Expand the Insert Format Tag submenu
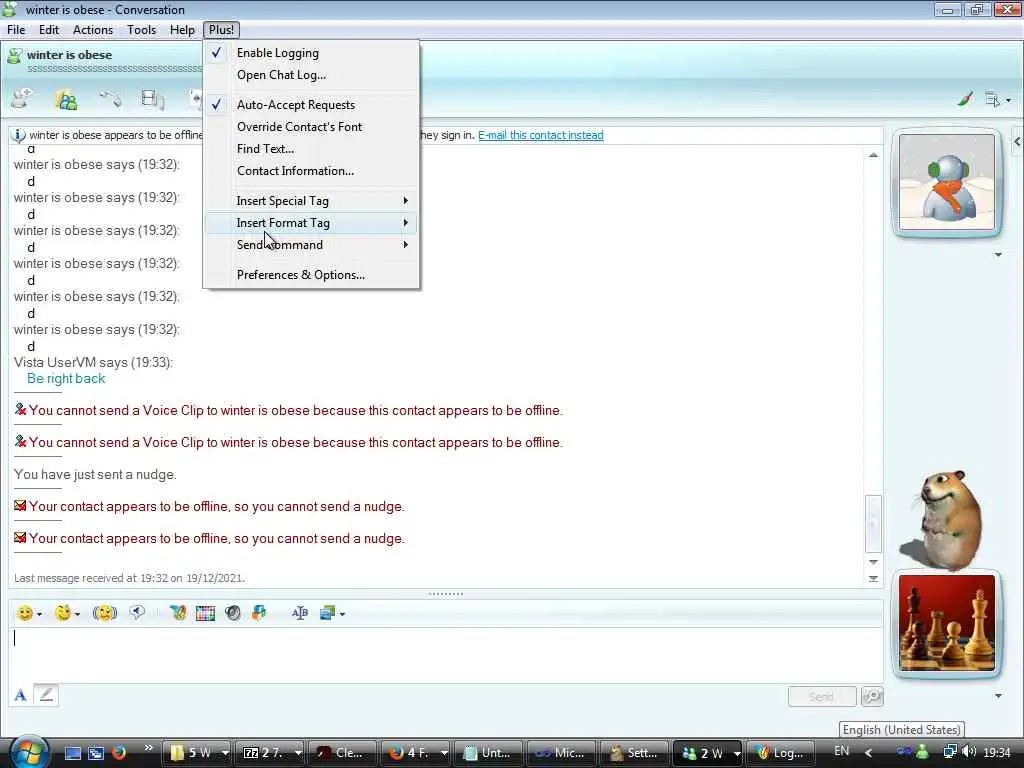The image size is (1024, 768). [311, 223]
